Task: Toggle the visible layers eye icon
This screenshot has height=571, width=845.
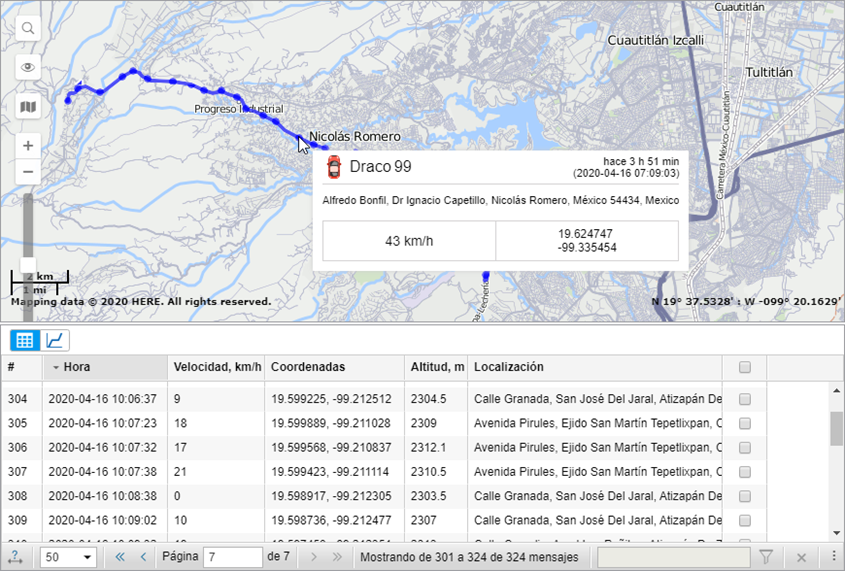Action: tap(28, 67)
